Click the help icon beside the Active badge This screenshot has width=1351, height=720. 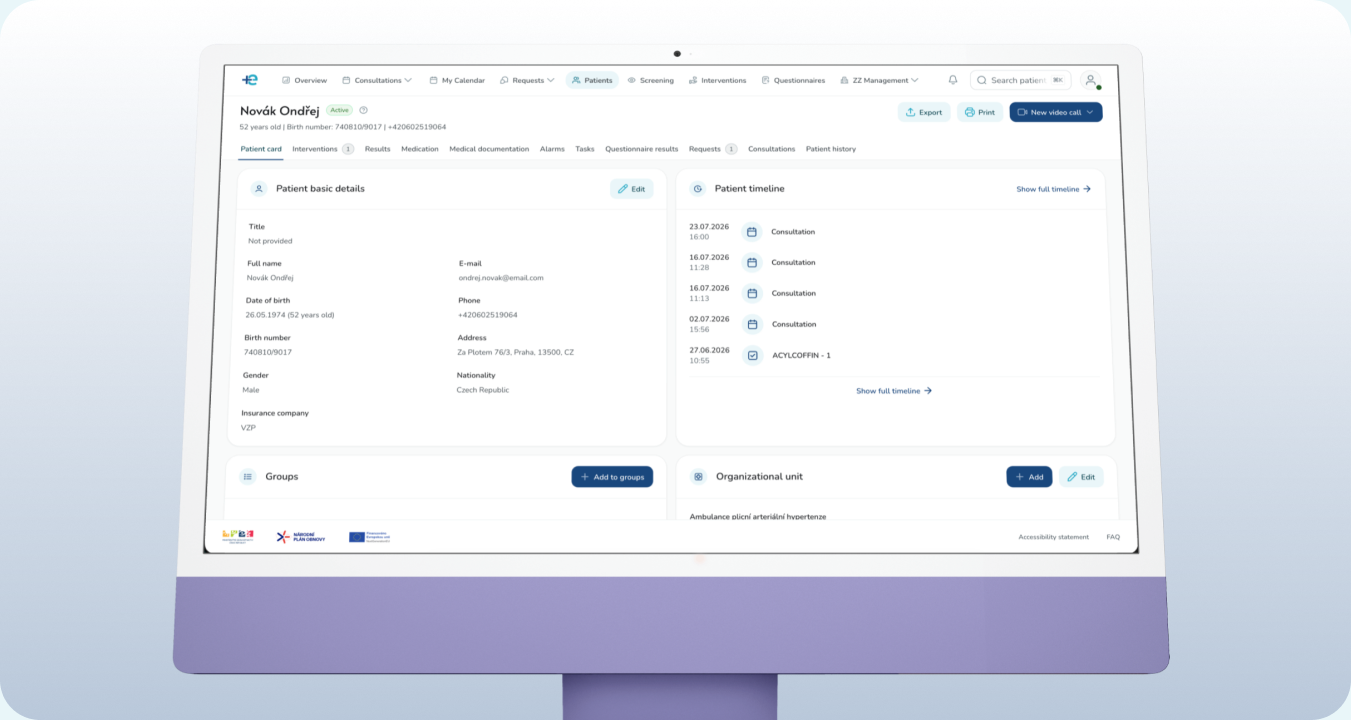pos(363,110)
